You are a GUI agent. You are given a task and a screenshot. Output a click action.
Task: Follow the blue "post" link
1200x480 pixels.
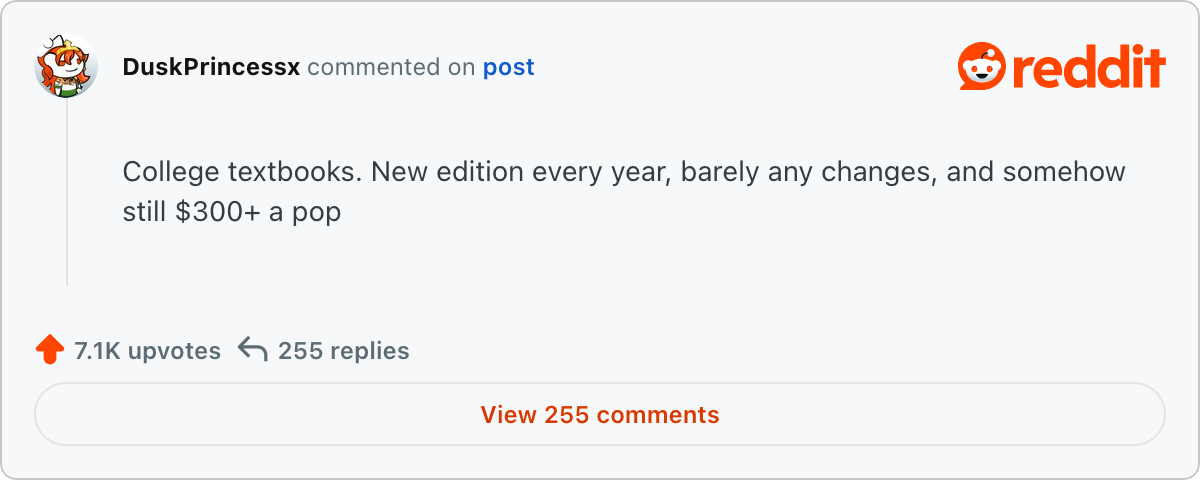coord(508,67)
